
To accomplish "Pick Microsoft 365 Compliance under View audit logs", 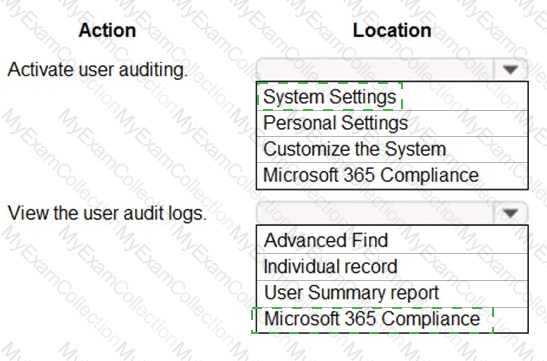I will [392, 319].
